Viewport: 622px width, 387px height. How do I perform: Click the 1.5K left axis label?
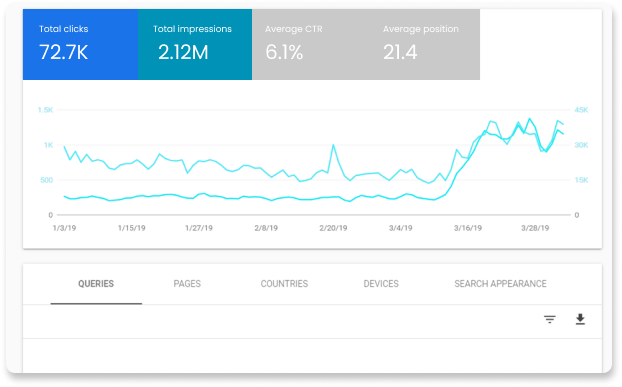click(45, 110)
